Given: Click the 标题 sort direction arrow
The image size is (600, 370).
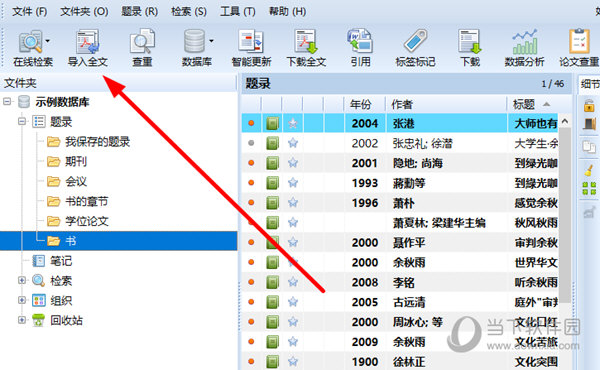Looking at the screenshot, I should (x=546, y=104).
